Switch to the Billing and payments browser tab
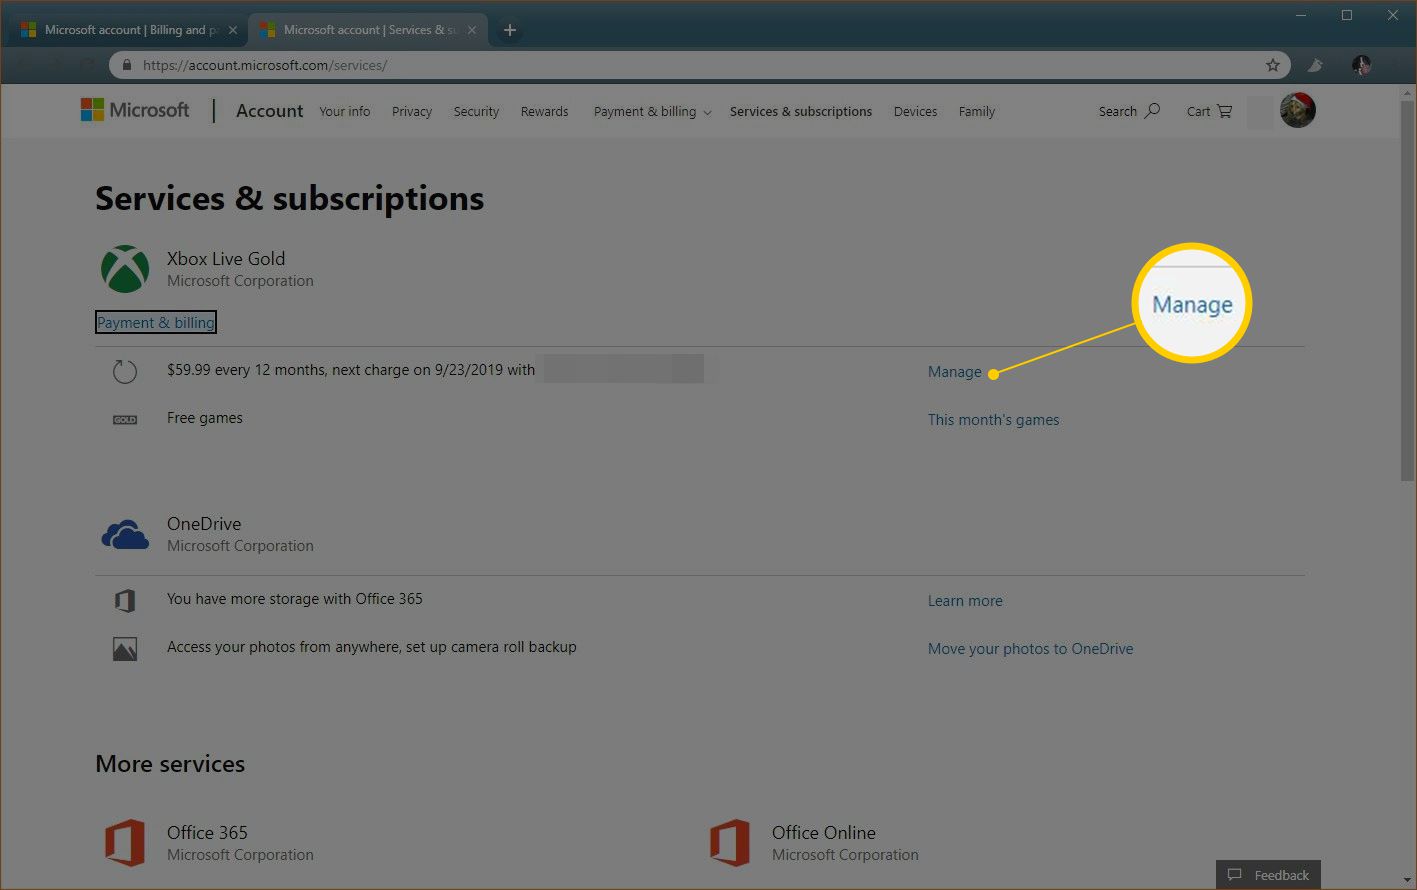Viewport: 1417px width, 890px height. [128, 30]
